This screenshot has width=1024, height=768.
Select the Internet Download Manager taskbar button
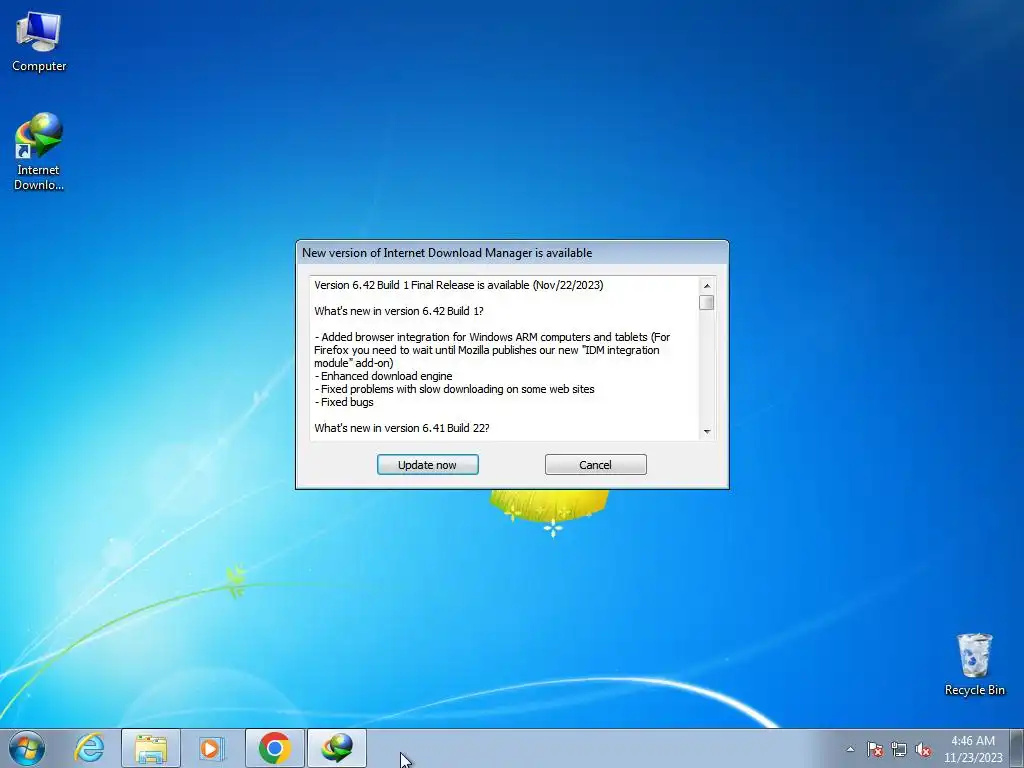click(x=337, y=748)
